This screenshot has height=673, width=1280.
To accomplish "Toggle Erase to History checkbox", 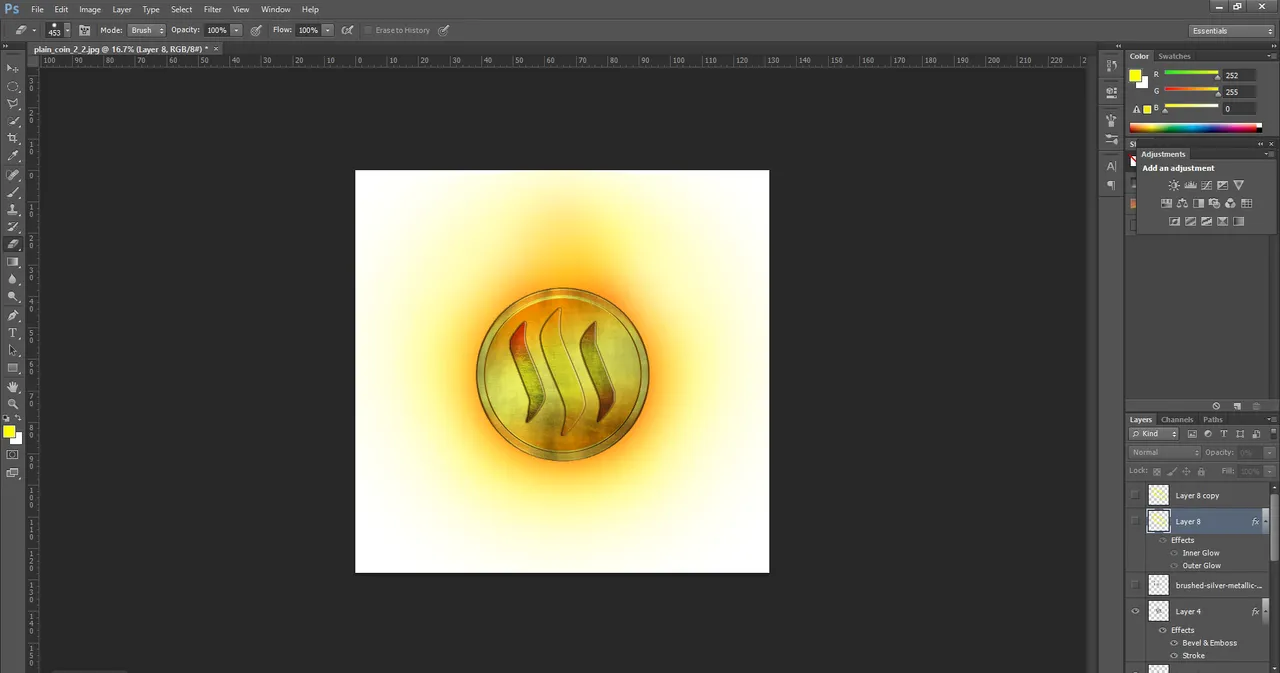I will (x=368, y=30).
